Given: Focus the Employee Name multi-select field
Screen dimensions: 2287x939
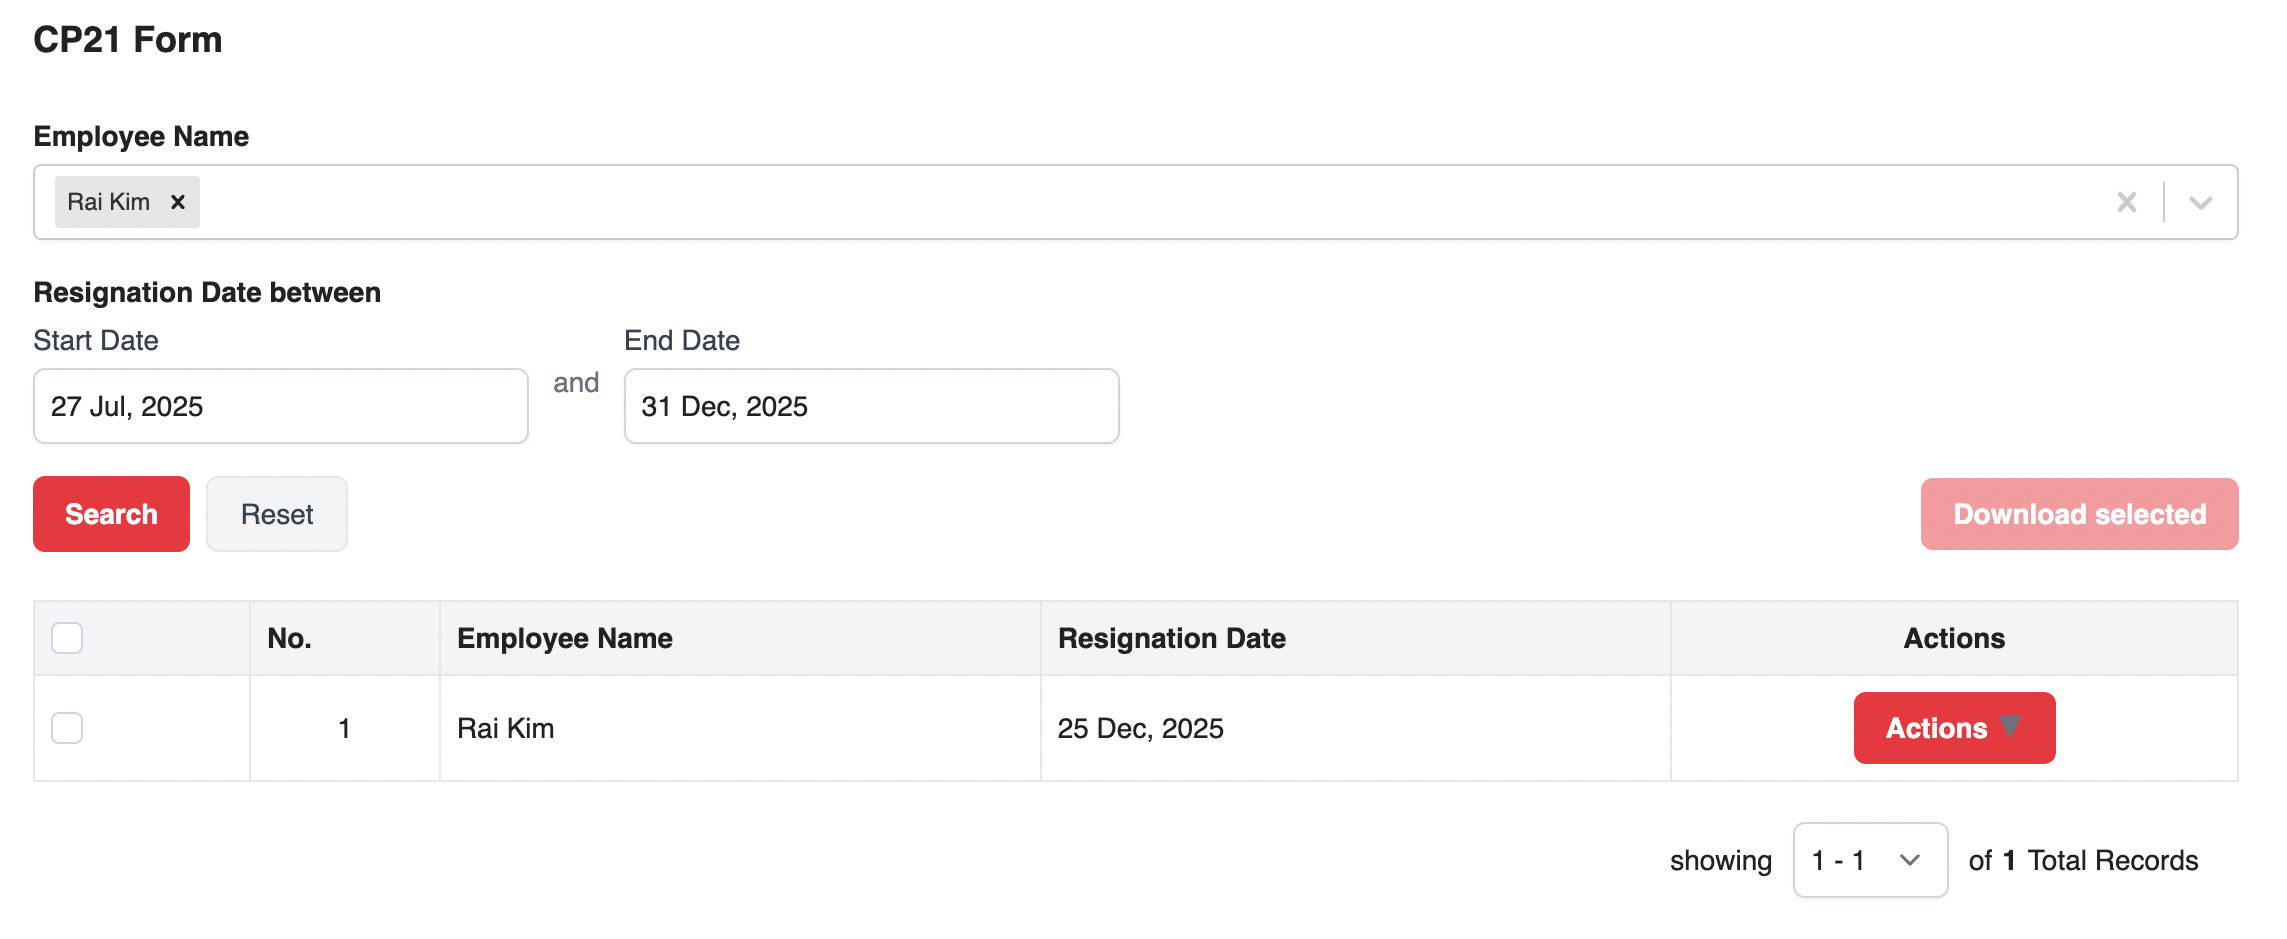Looking at the screenshot, I should coord(1100,202).
